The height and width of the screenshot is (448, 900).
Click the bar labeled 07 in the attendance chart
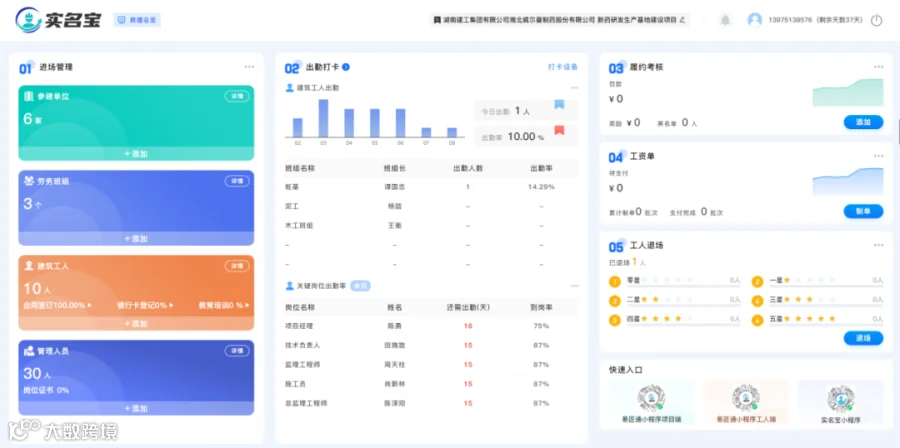(426, 133)
